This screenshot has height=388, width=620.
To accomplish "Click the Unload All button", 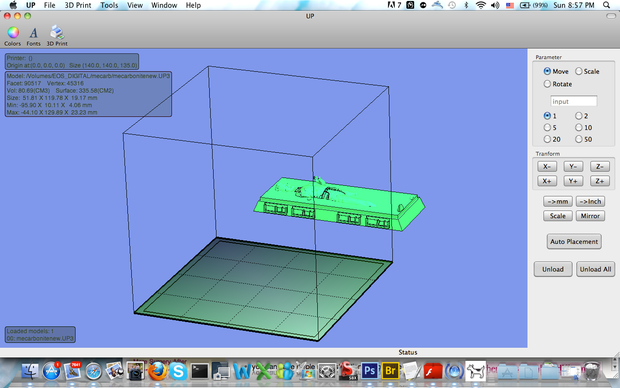I will click(595, 269).
